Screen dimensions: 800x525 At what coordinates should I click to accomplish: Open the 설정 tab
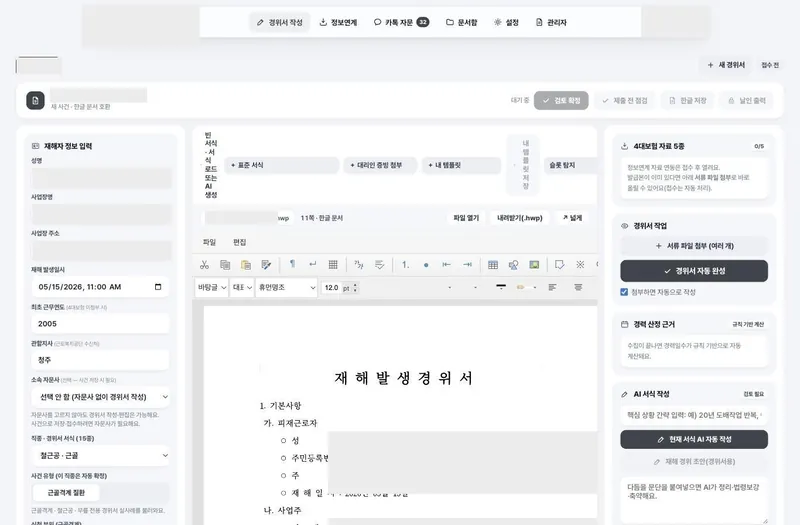tap(506, 22)
